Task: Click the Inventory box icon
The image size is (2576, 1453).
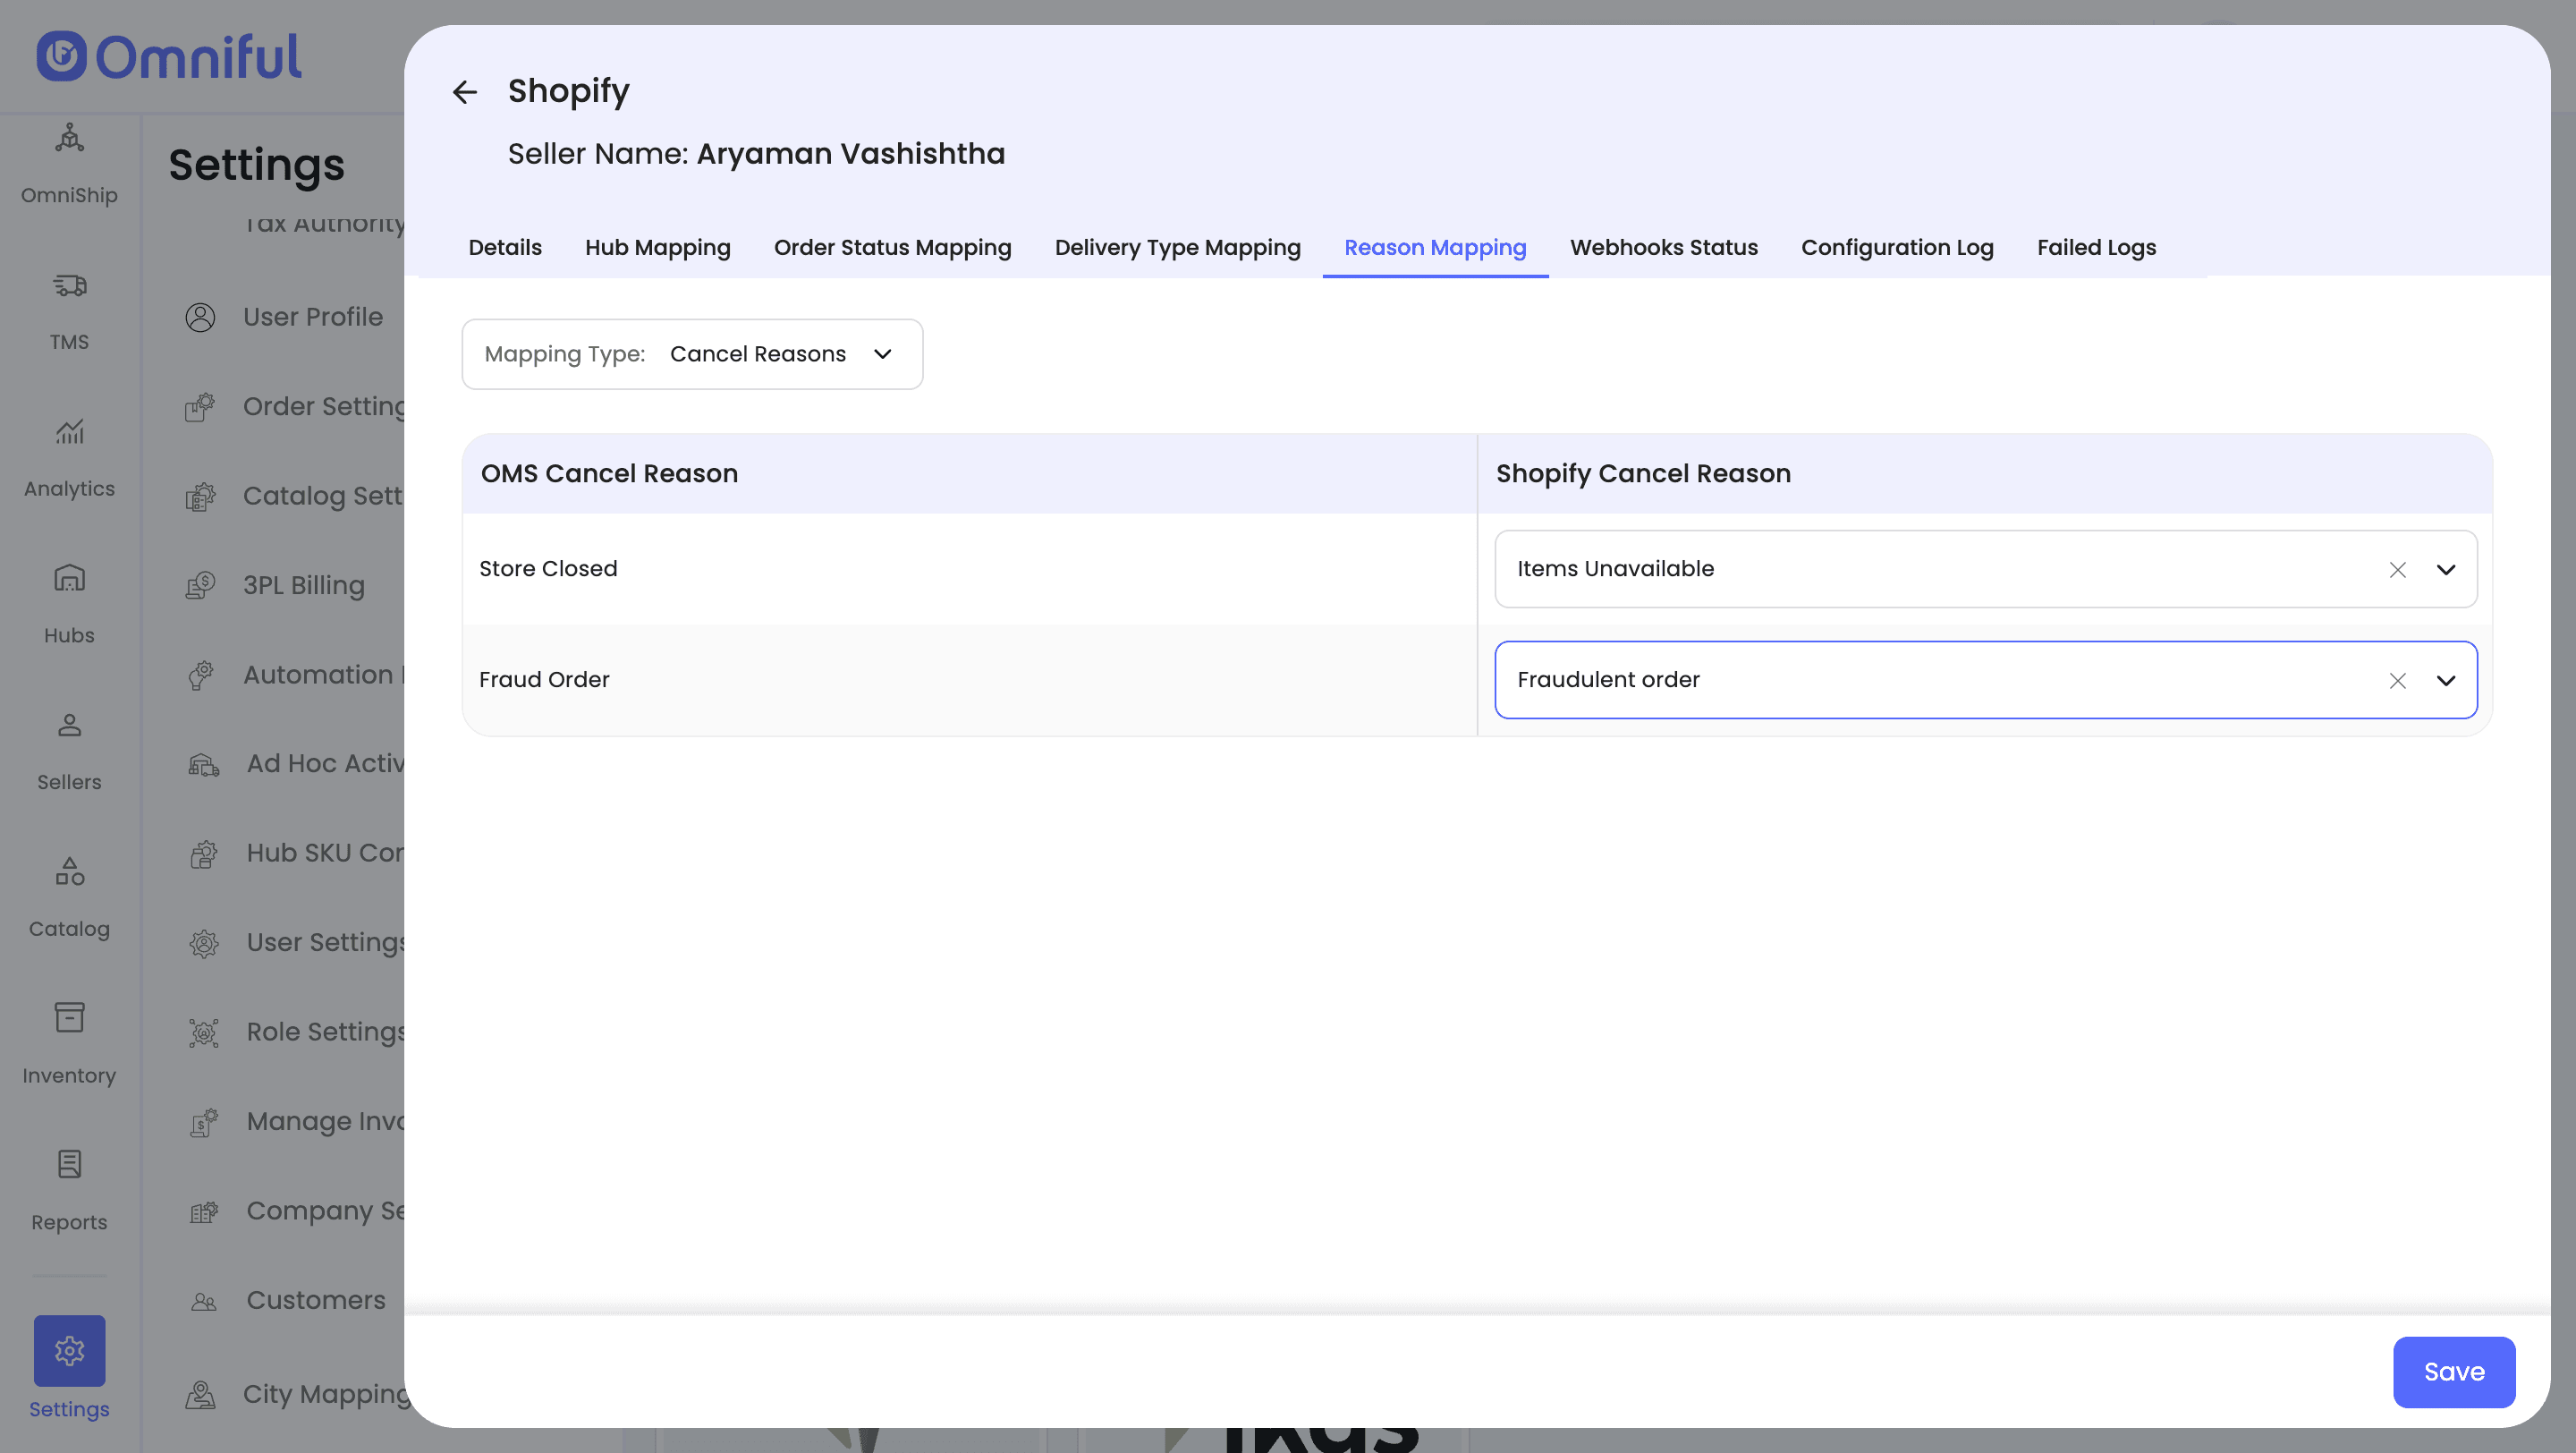Action: tap(69, 1017)
